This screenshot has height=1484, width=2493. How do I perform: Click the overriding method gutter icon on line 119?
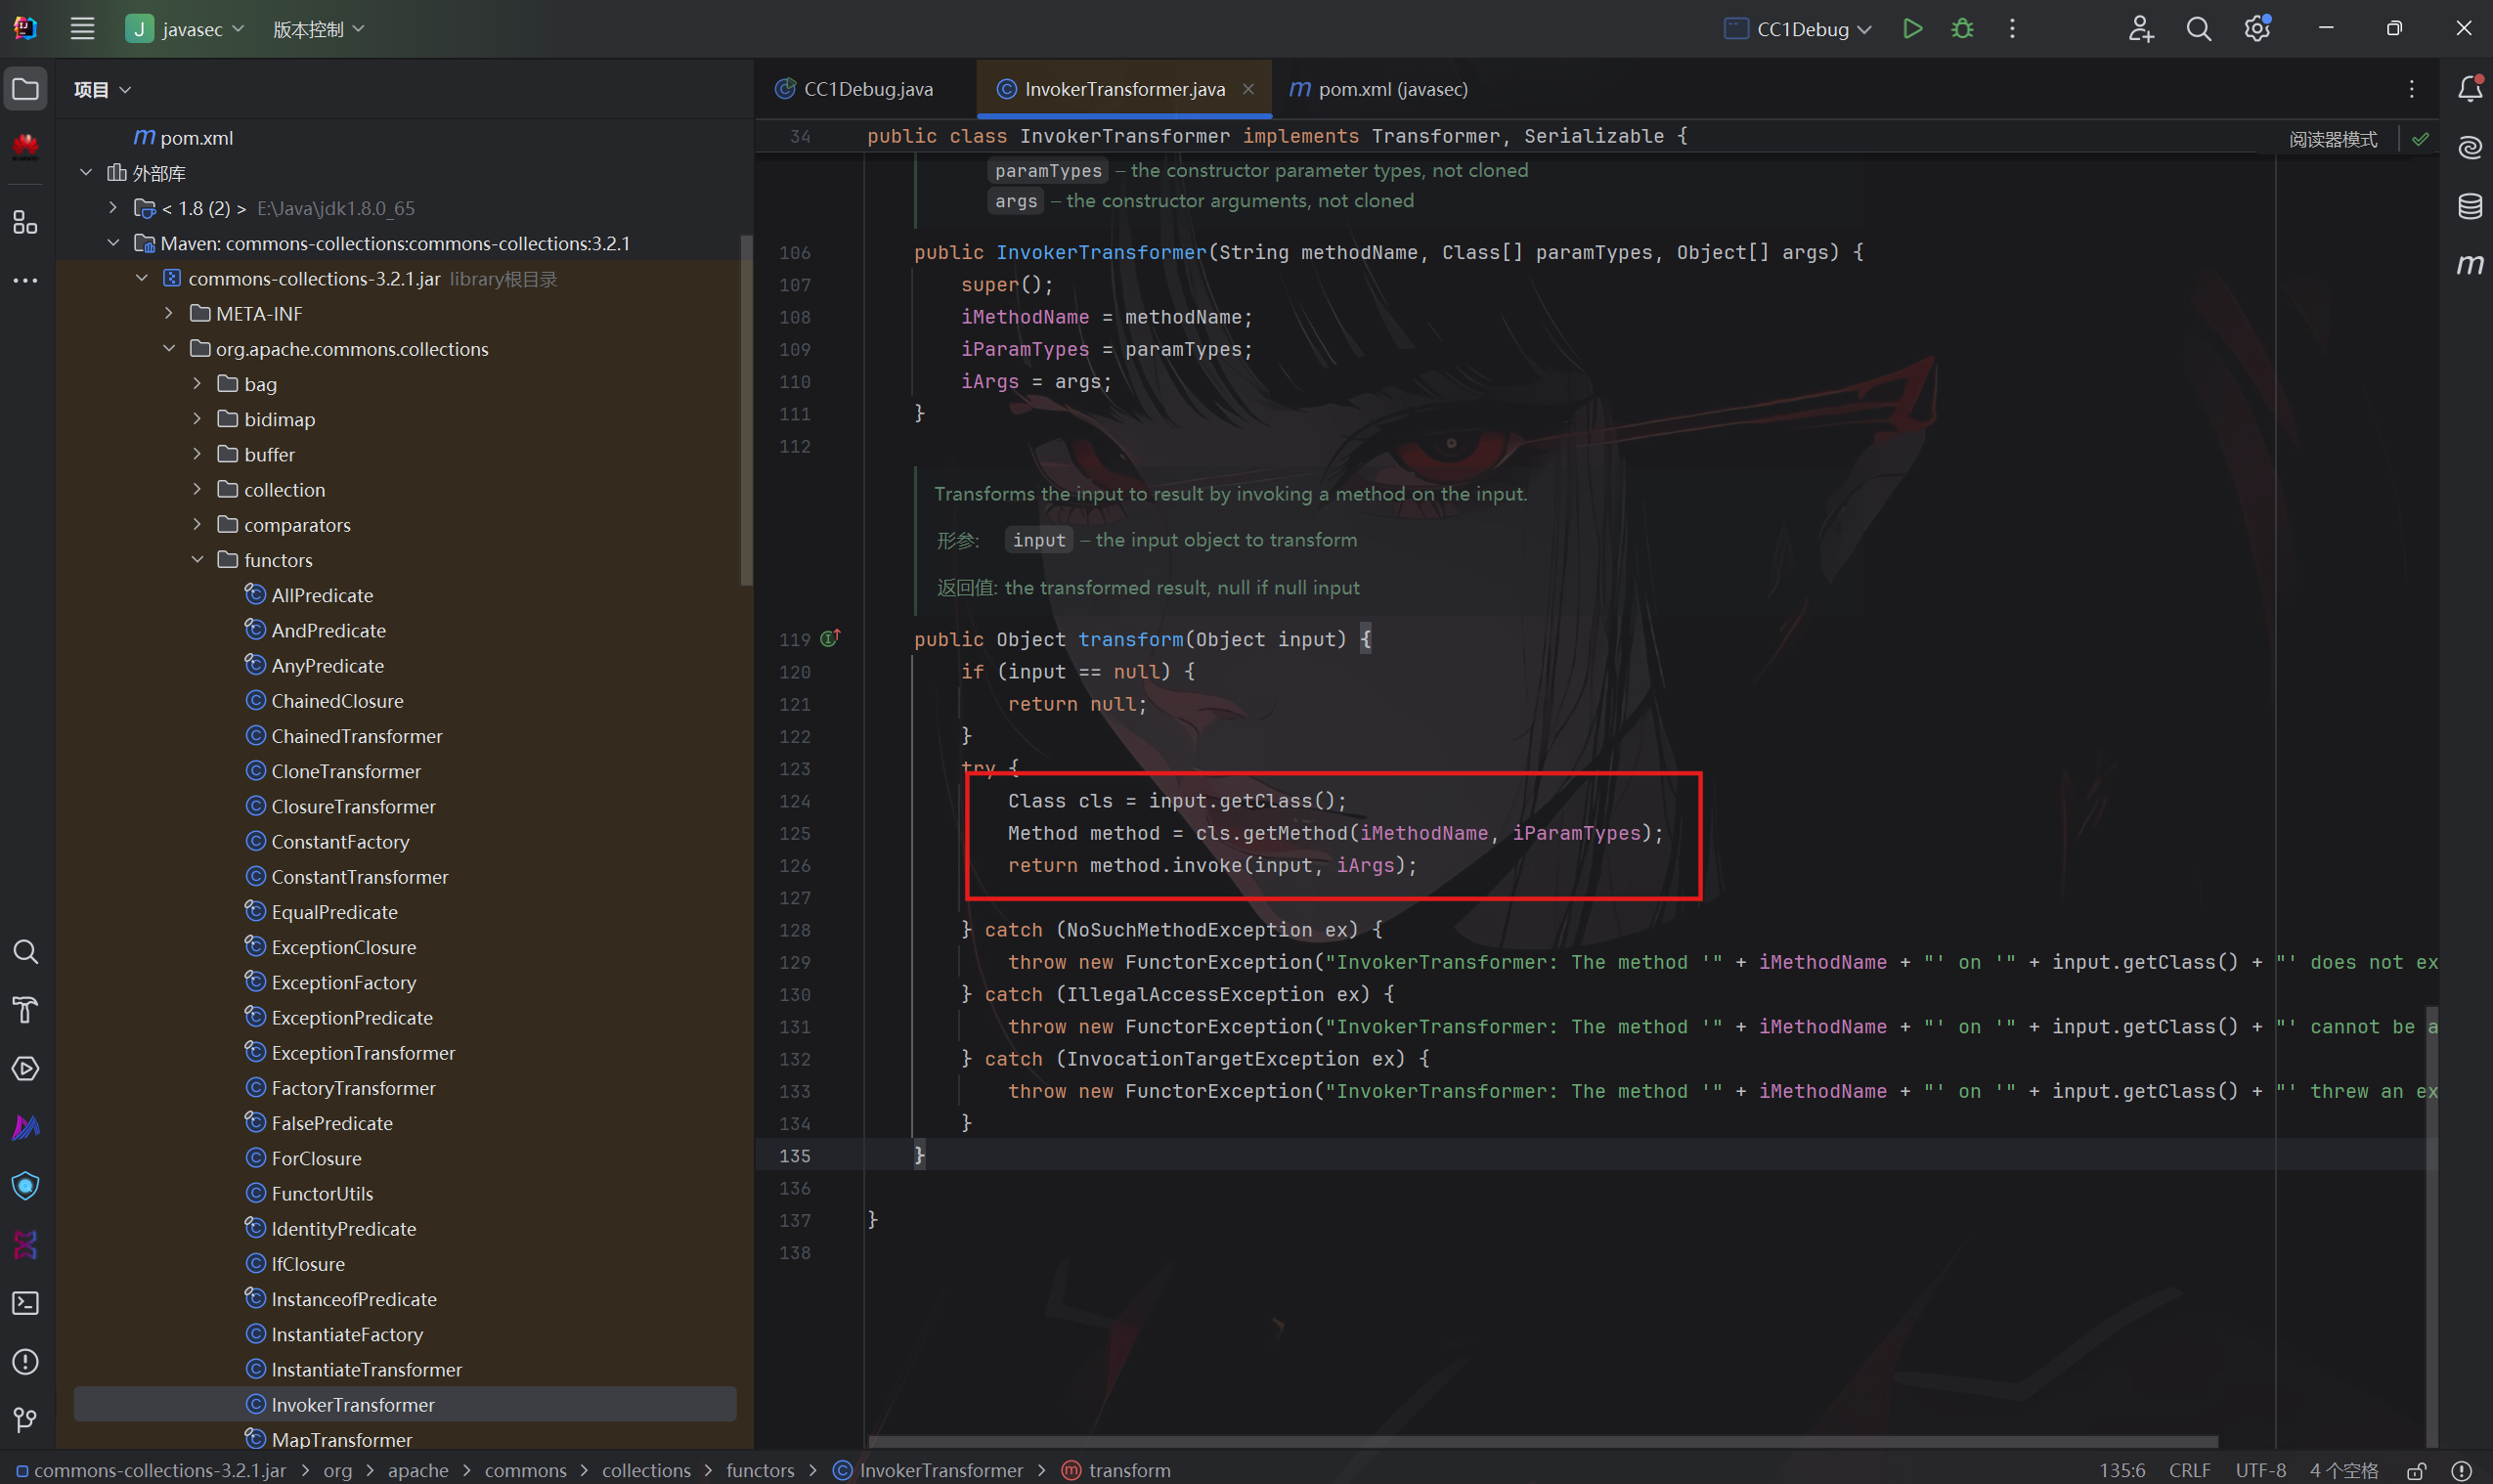[x=830, y=638]
